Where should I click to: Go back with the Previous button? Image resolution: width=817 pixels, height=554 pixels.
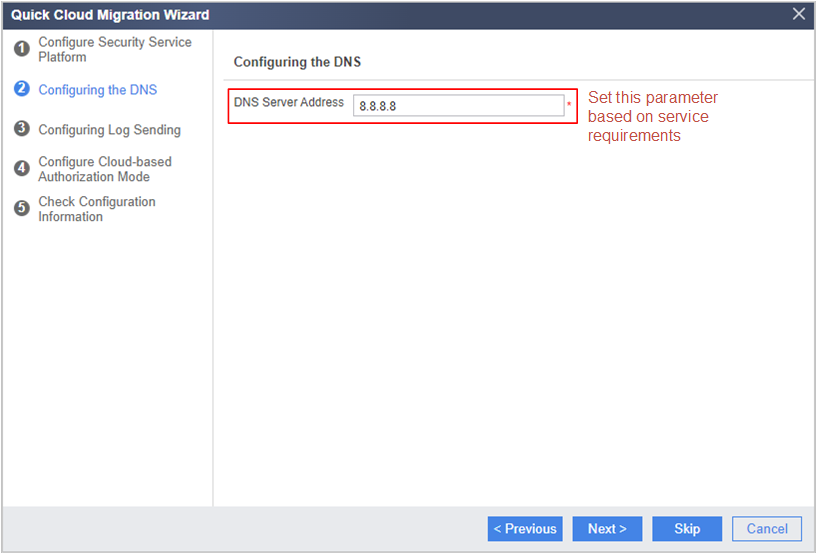click(525, 529)
